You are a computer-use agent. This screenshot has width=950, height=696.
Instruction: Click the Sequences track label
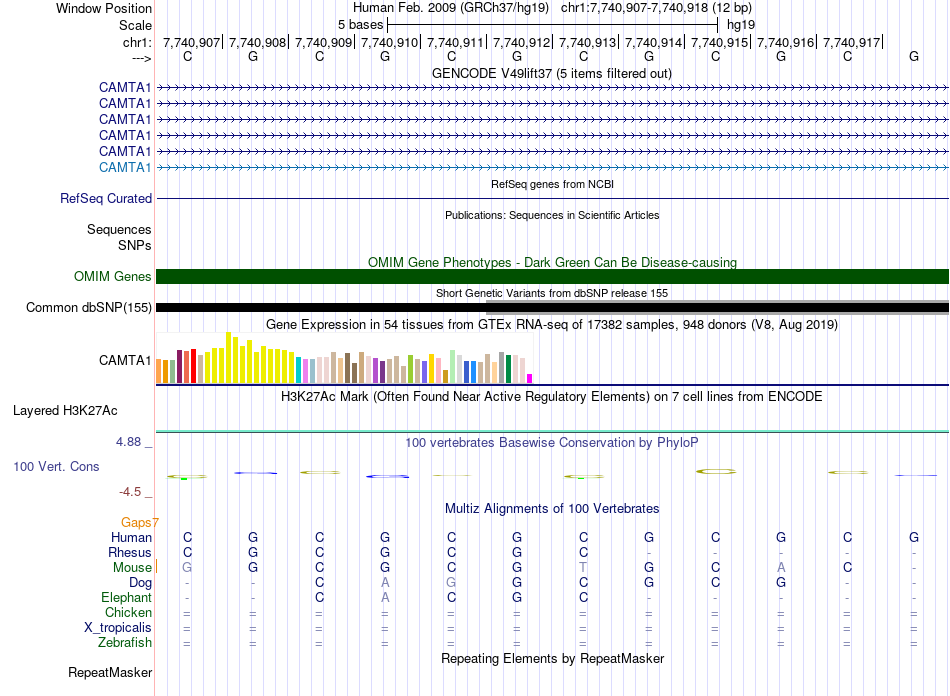(x=119, y=230)
